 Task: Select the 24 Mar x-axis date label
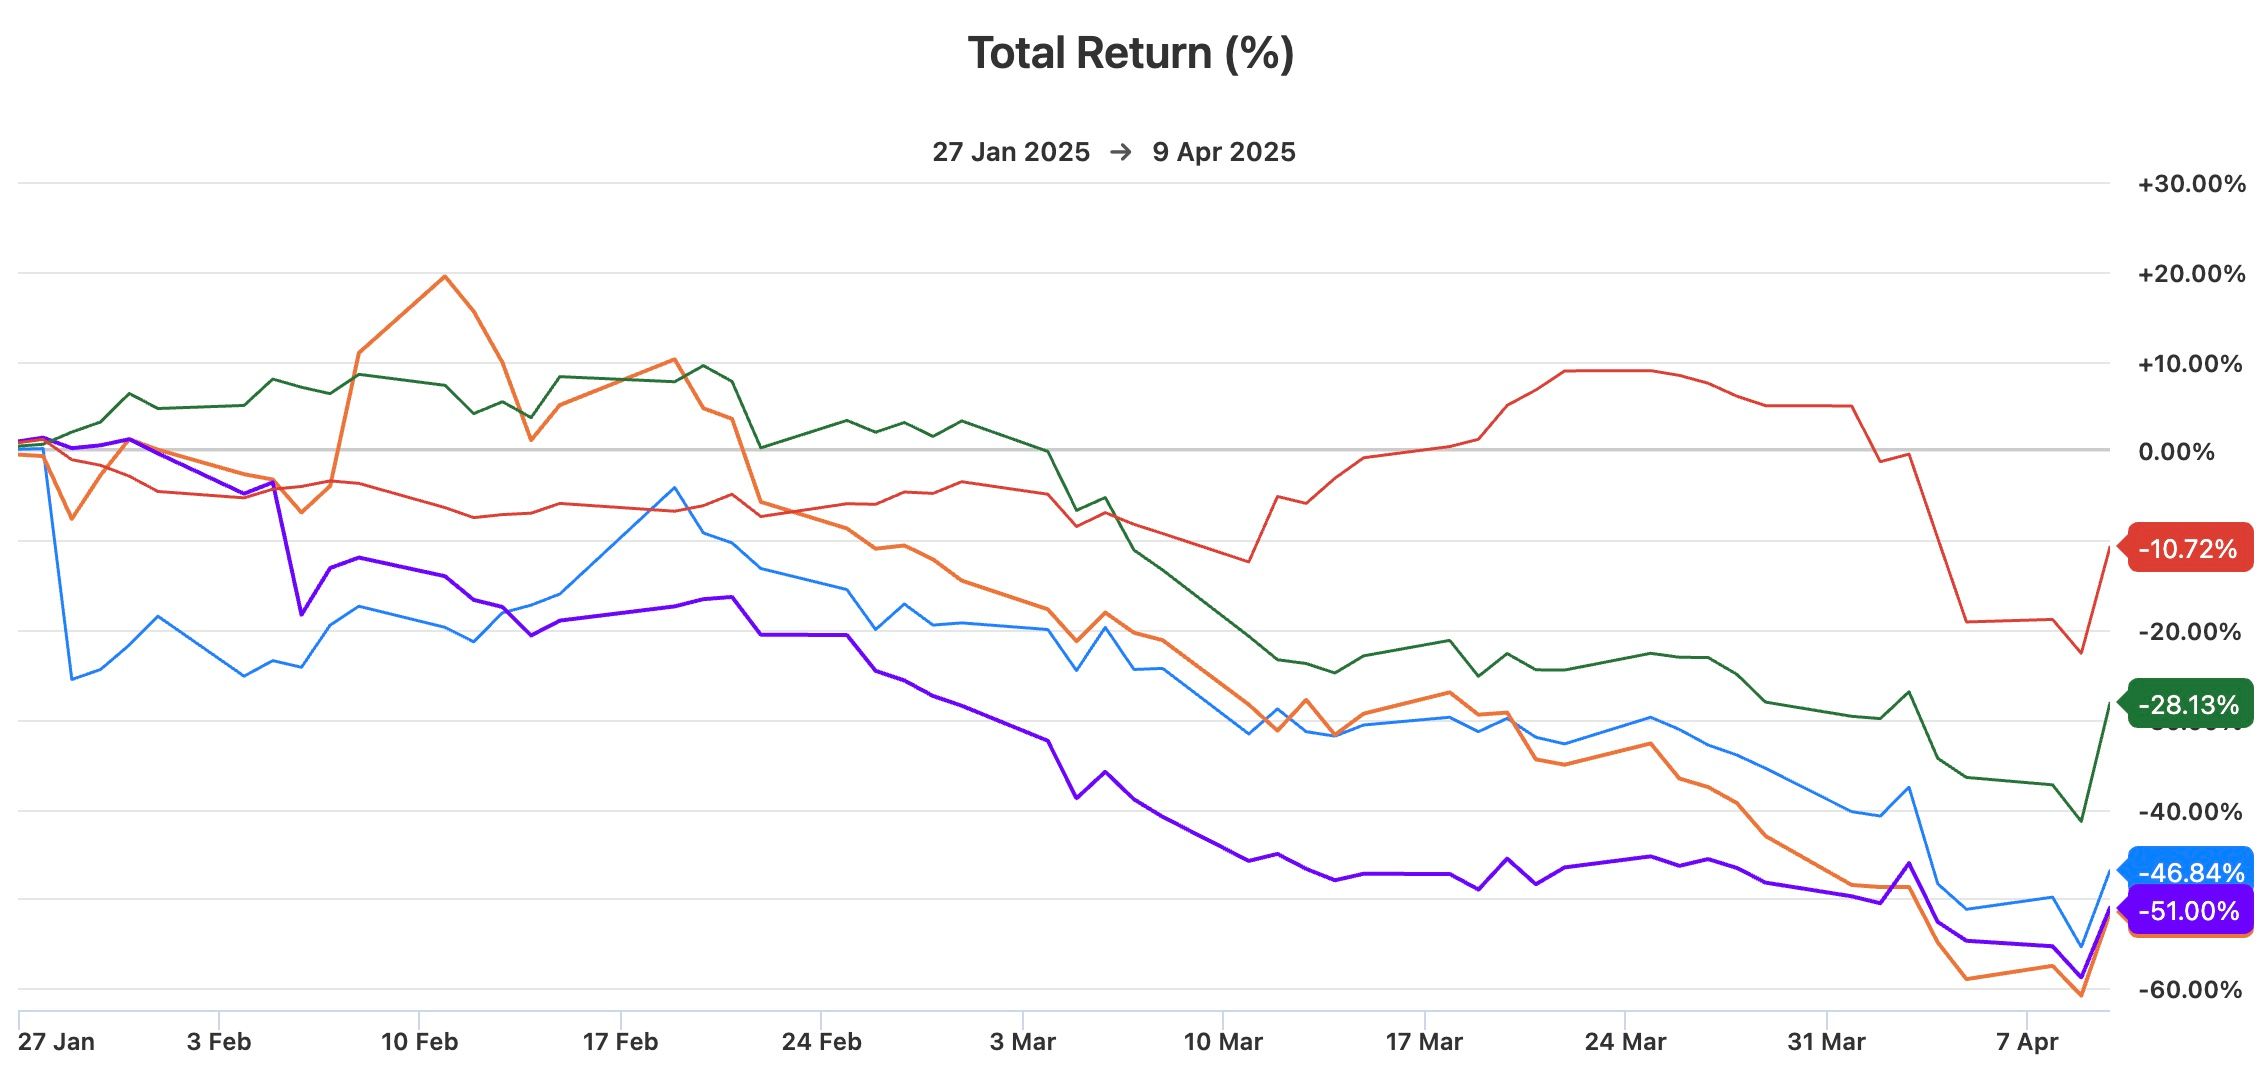[x=1625, y=1042]
